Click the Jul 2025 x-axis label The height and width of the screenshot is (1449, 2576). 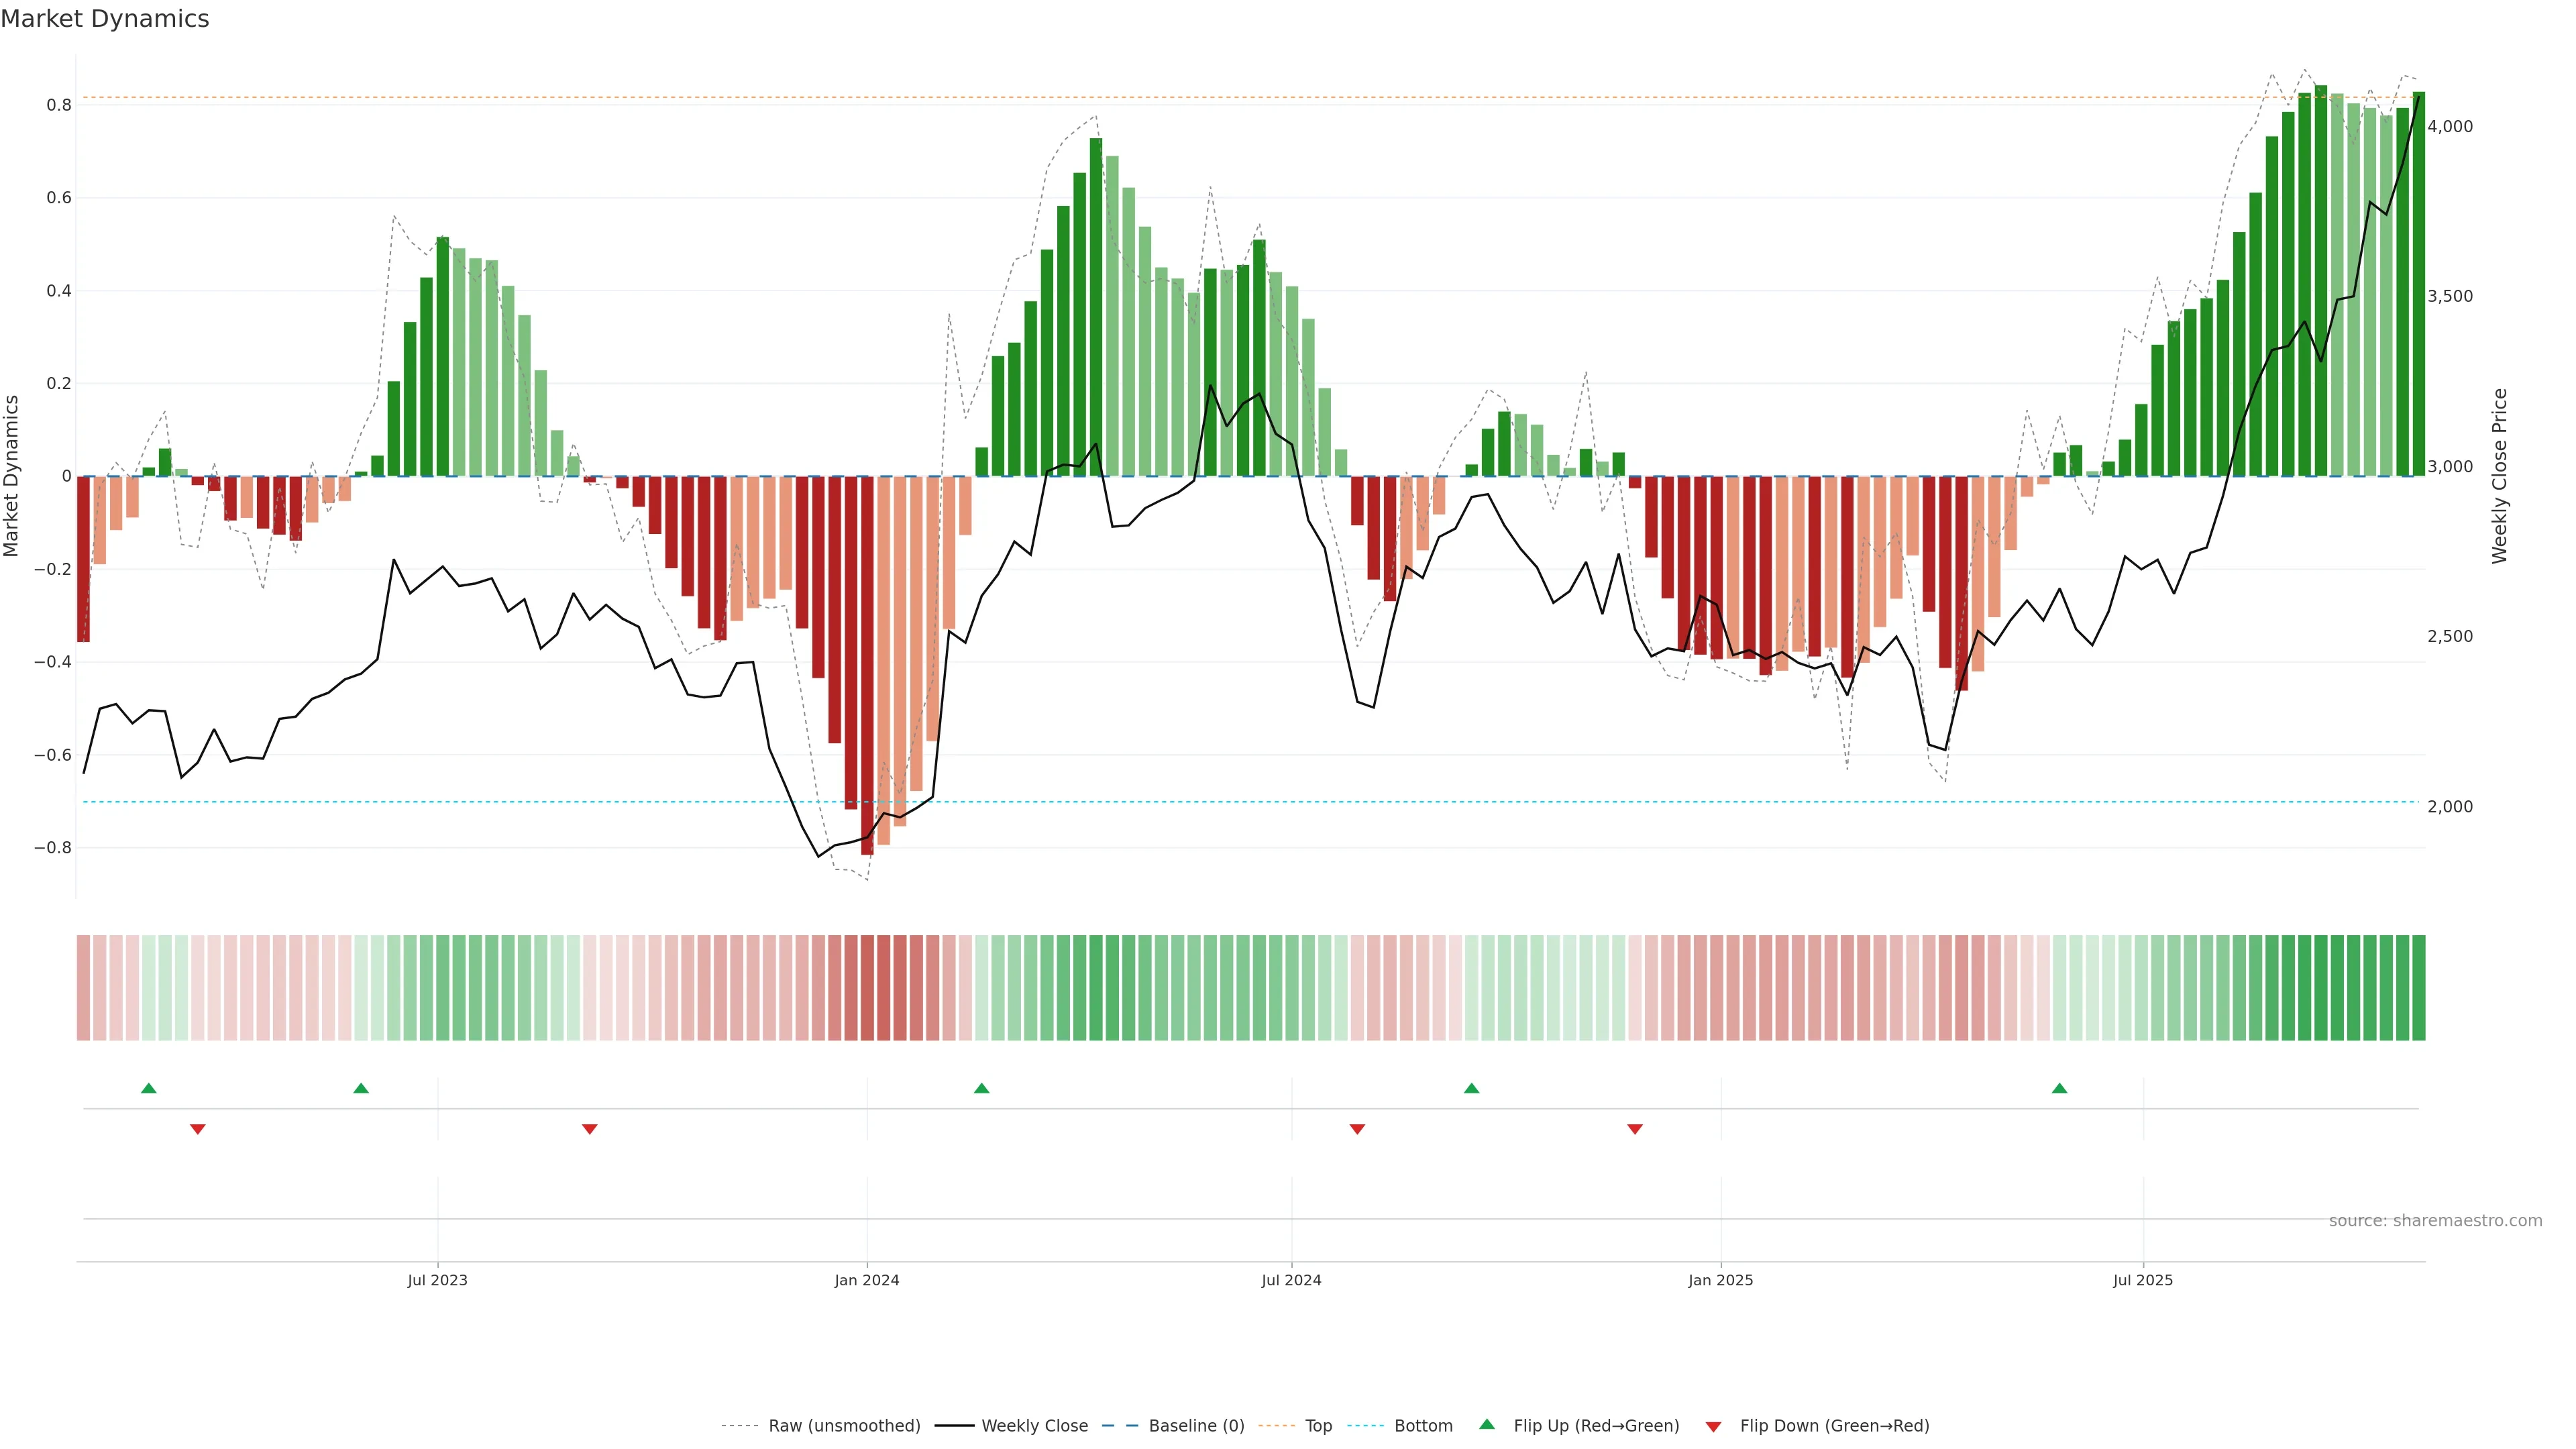(x=2143, y=1280)
